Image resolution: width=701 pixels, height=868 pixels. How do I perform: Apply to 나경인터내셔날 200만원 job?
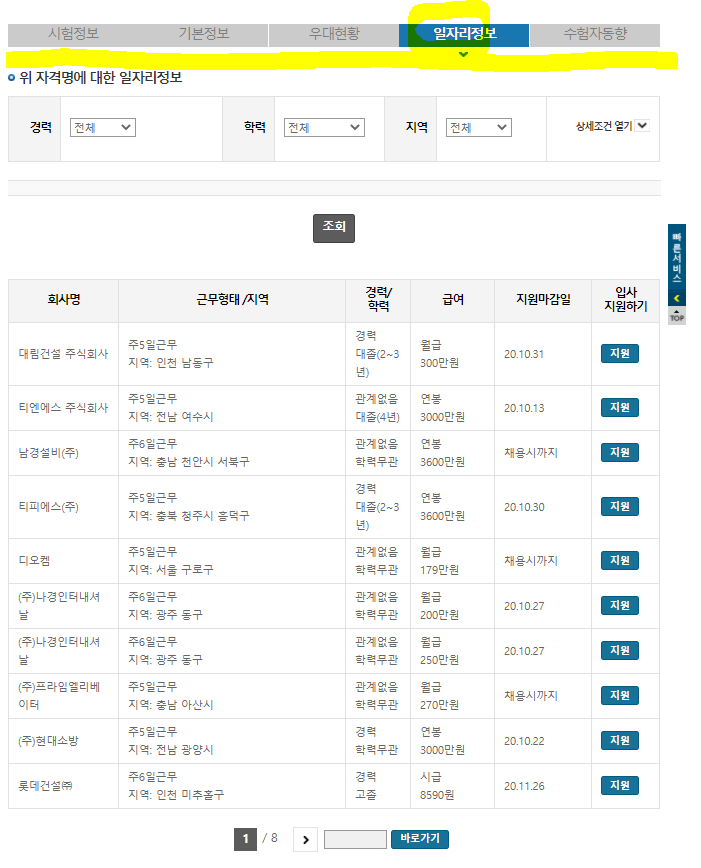coord(620,605)
